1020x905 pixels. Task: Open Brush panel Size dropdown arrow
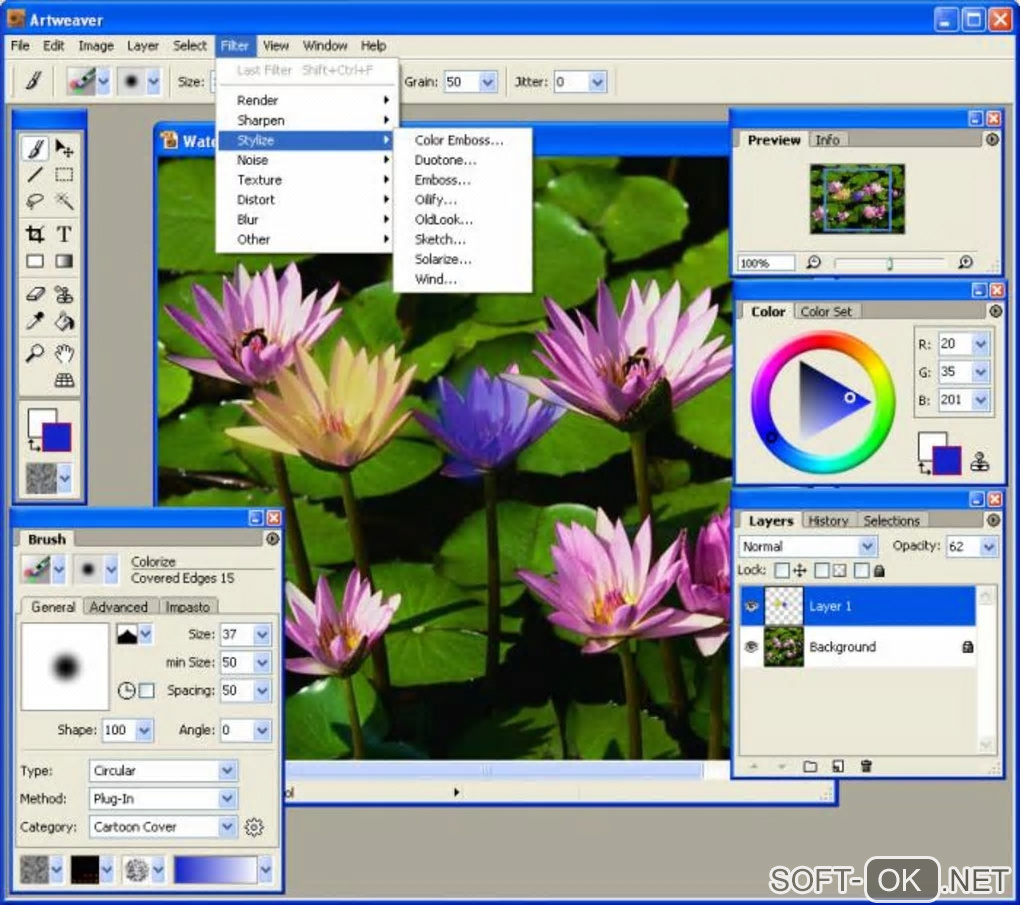click(262, 634)
